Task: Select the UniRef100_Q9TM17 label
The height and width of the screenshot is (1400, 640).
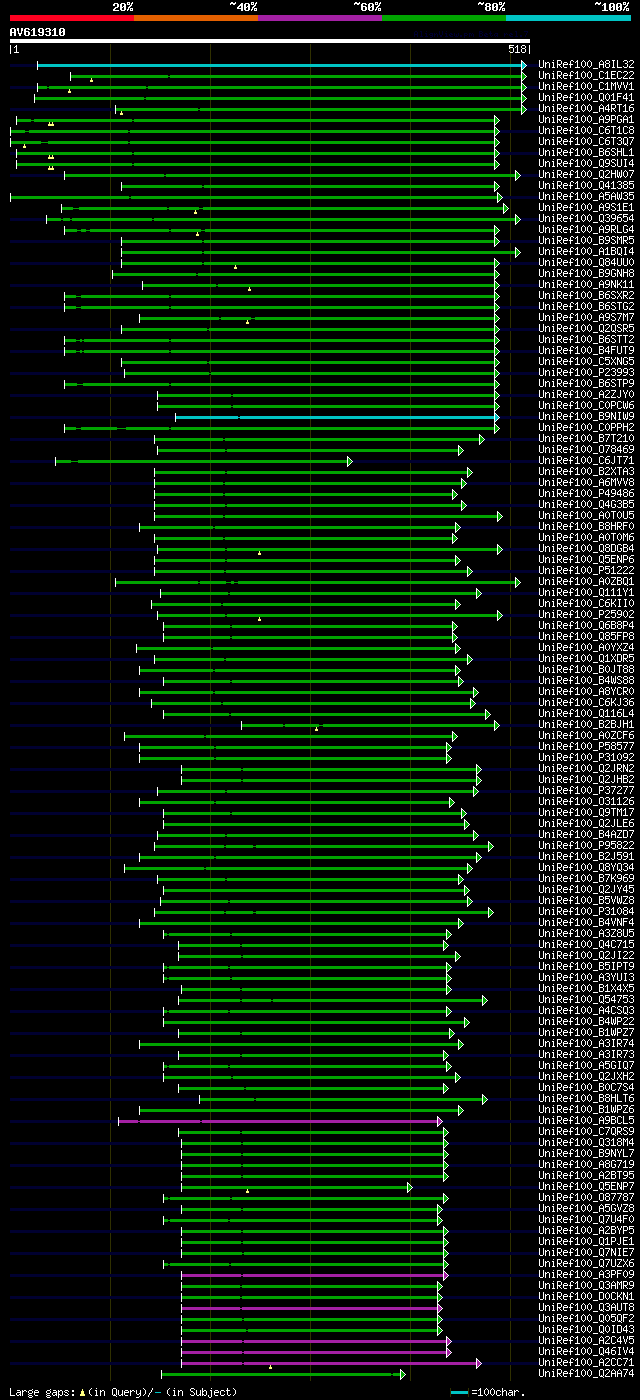Action: click(x=586, y=813)
